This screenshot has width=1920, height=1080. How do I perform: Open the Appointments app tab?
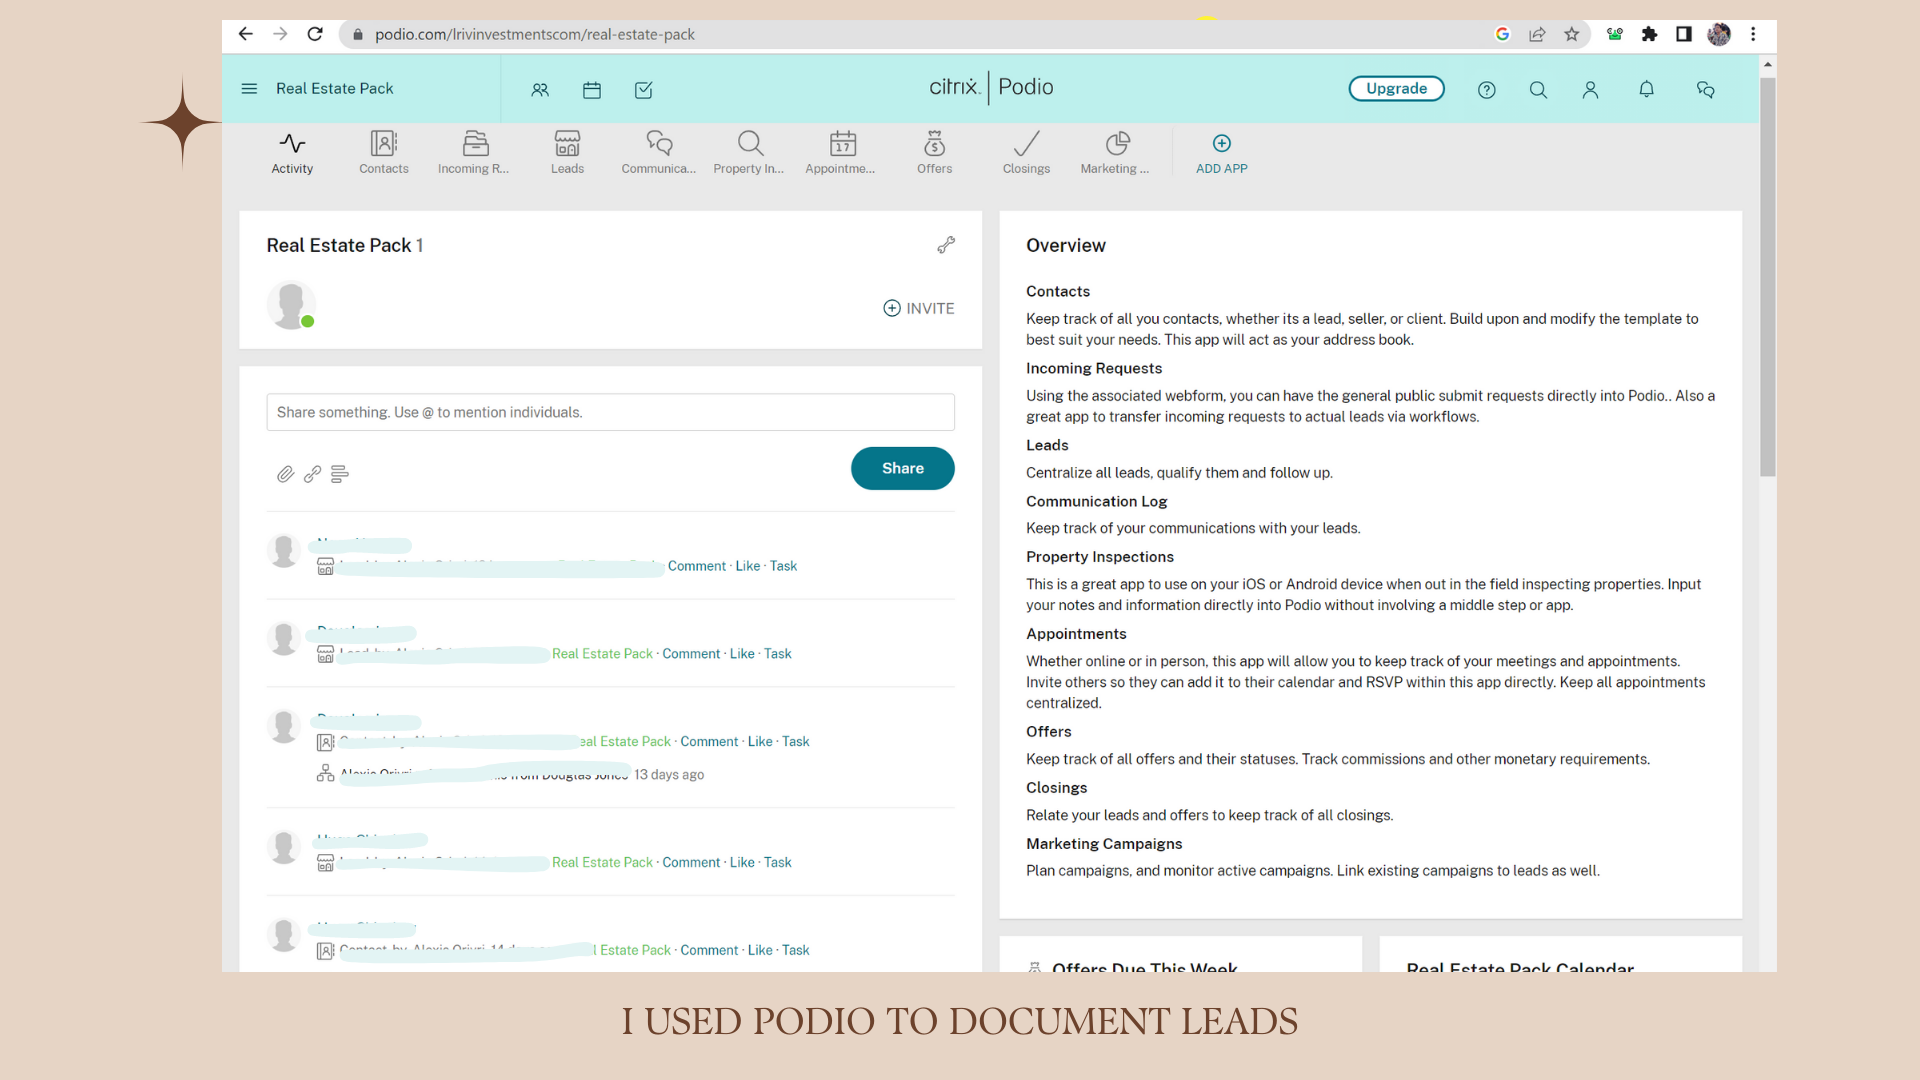pos(841,153)
